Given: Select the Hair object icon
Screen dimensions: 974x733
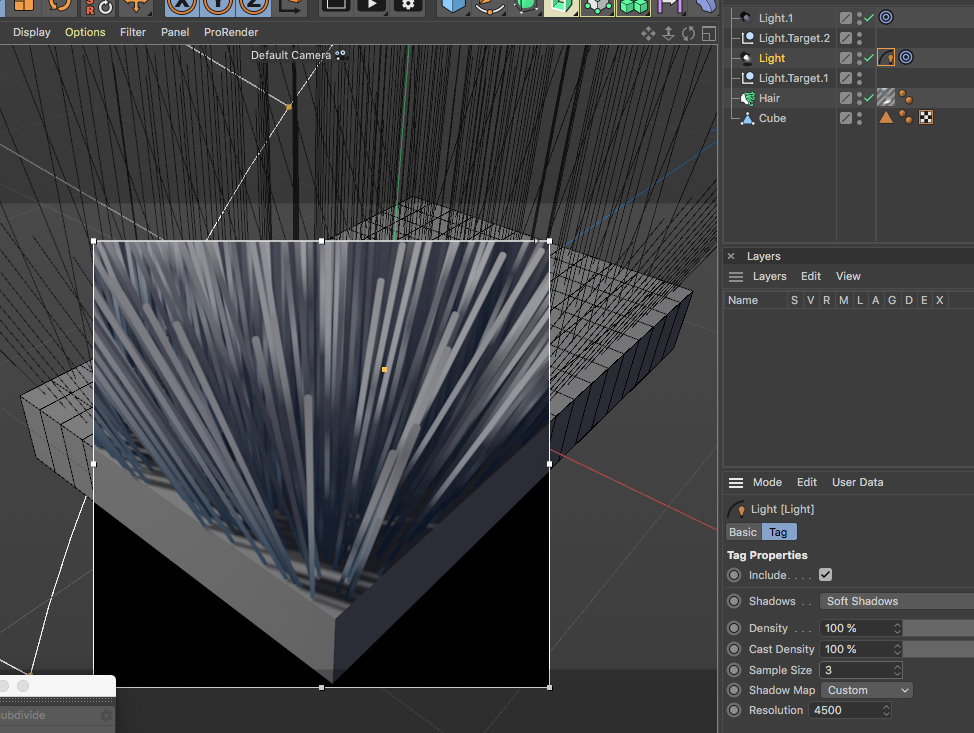Looking at the screenshot, I should [747, 98].
